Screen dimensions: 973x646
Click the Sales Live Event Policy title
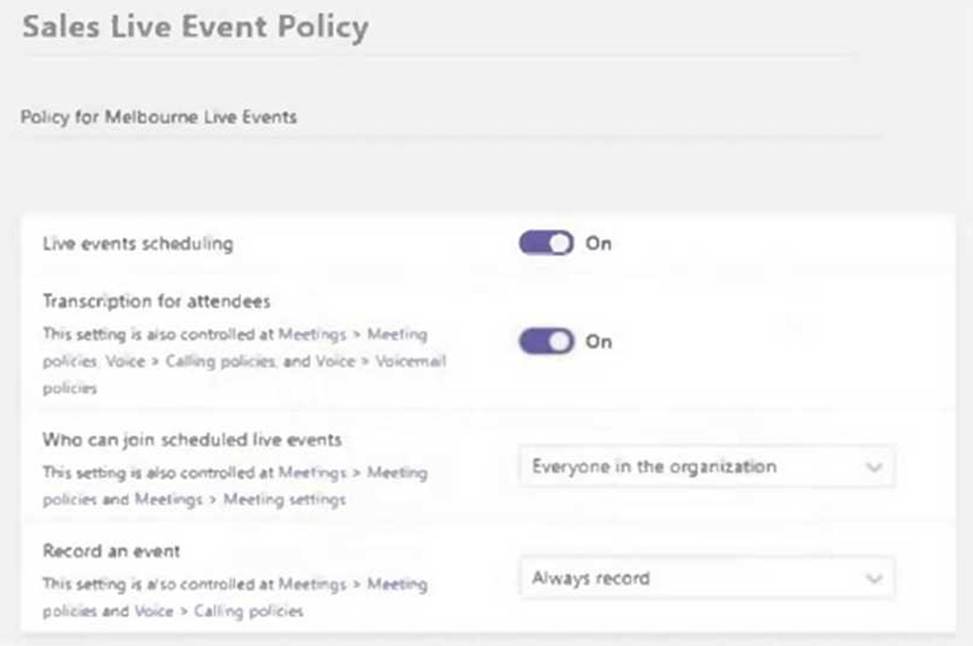point(195,27)
